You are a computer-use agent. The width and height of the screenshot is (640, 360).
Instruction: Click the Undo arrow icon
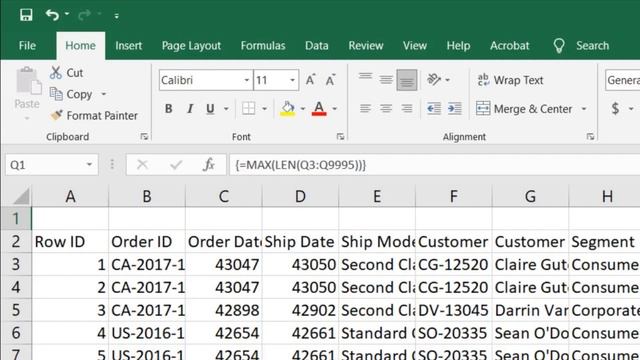52,15
